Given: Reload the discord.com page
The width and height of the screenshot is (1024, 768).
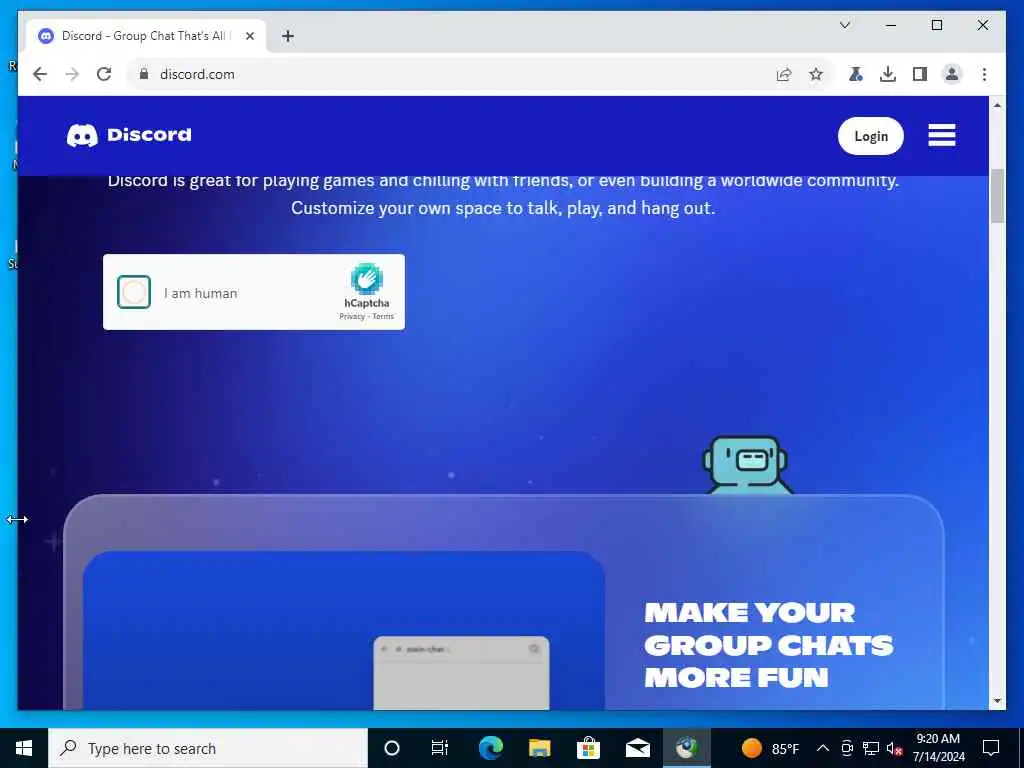Looking at the screenshot, I should click(104, 74).
